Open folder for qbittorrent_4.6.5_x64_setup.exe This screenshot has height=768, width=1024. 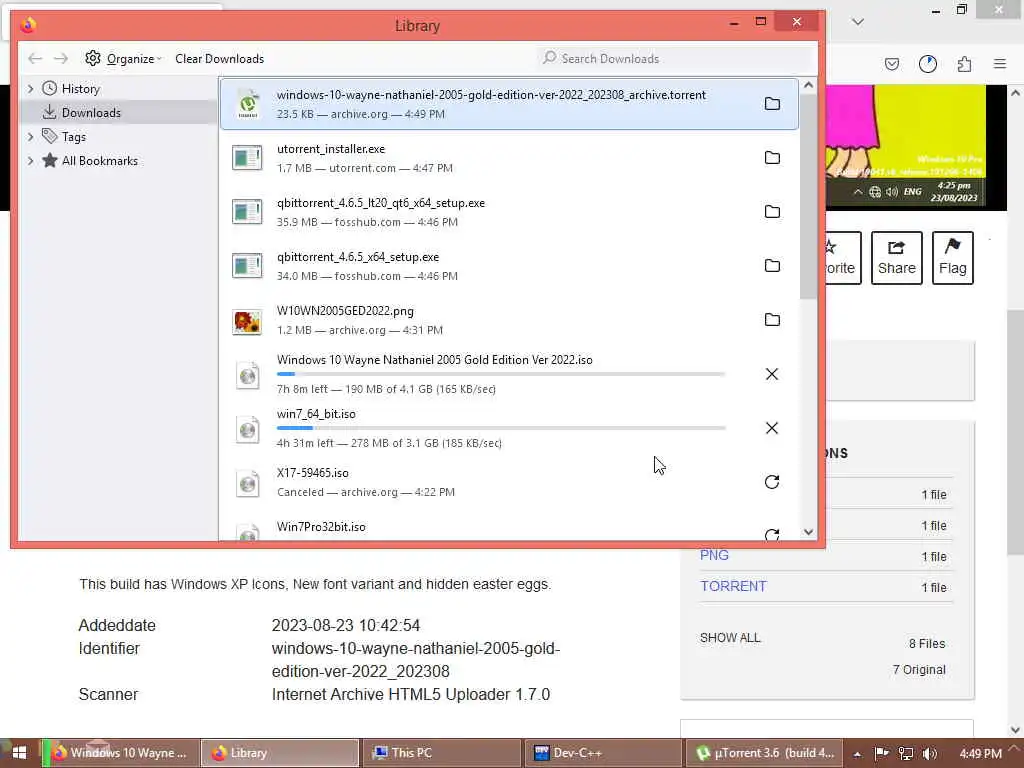coord(772,266)
